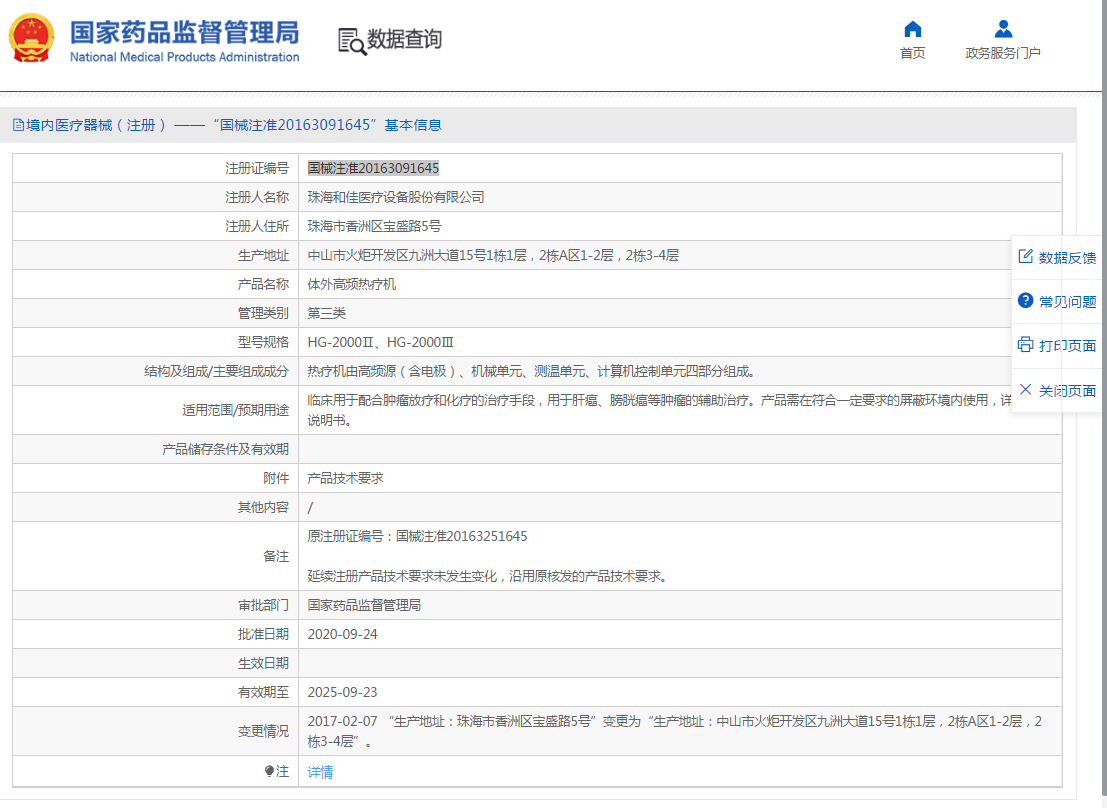Open 政务服务门户 person icon
This screenshot has height=808, width=1107.
[x=1003, y=29]
